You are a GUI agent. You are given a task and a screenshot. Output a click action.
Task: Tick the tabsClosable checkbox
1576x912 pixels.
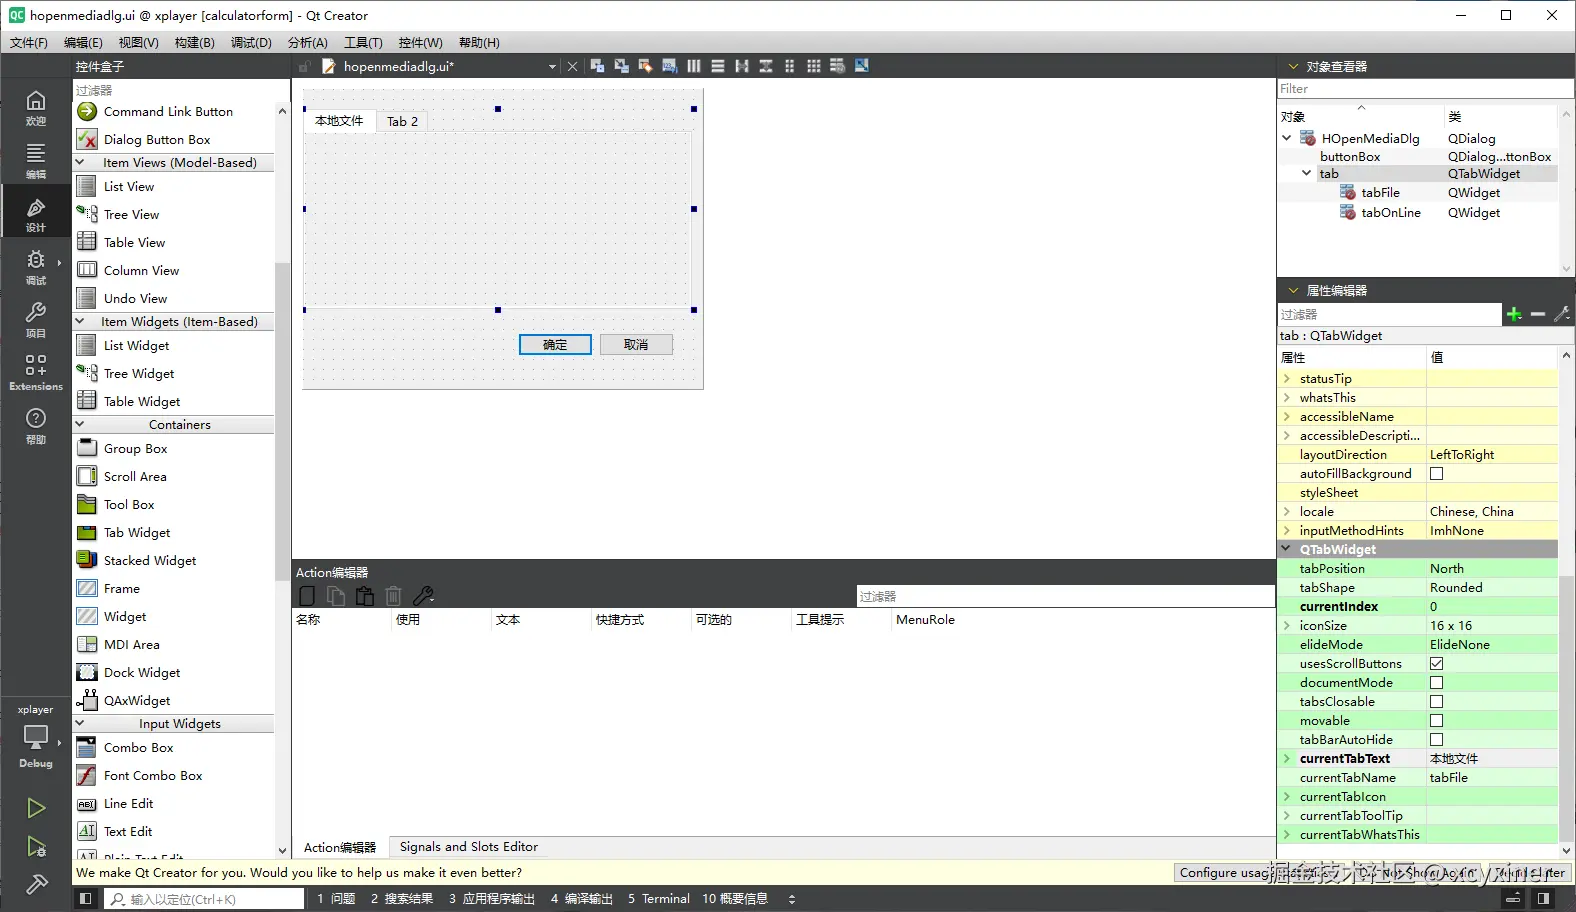point(1436,702)
